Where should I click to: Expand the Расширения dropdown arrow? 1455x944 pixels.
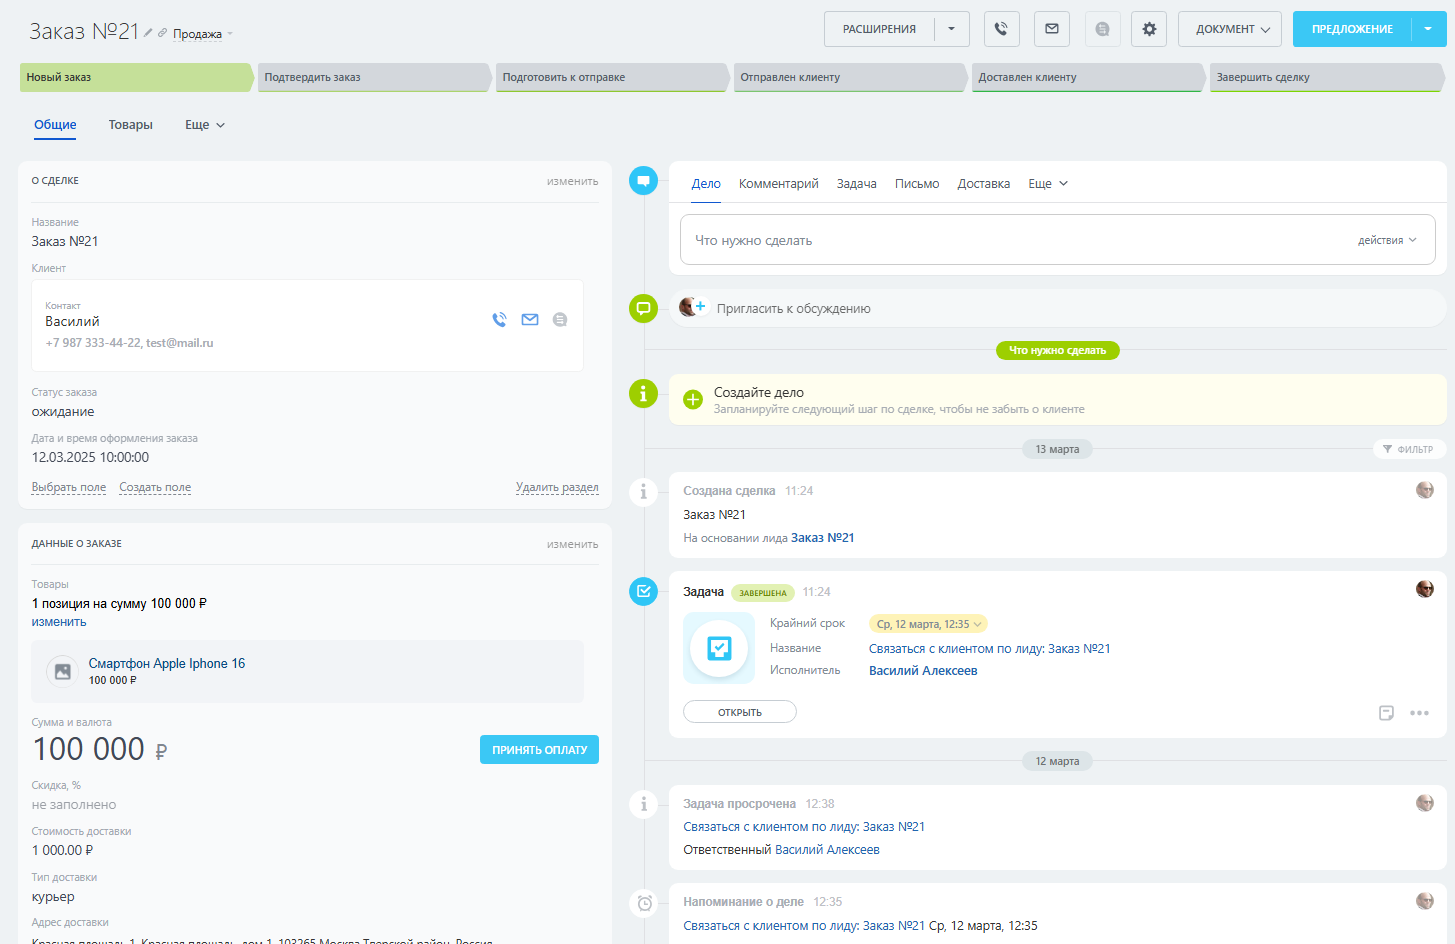click(x=951, y=29)
